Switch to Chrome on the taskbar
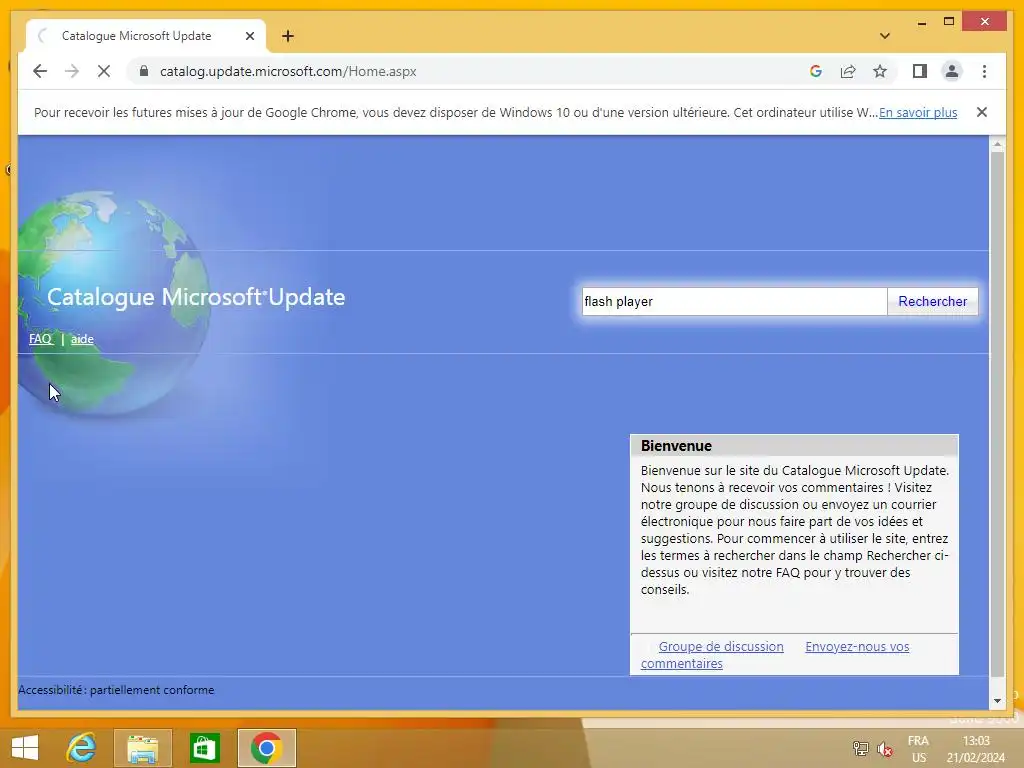Image resolution: width=1024 pixels, height=768 pixels. click(x=266, y=748)
